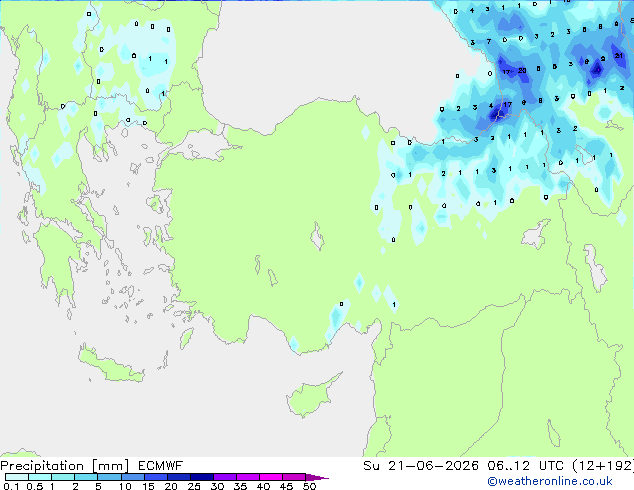Pick the 15–20 mm legend swatch

click(x=156, y=477)
